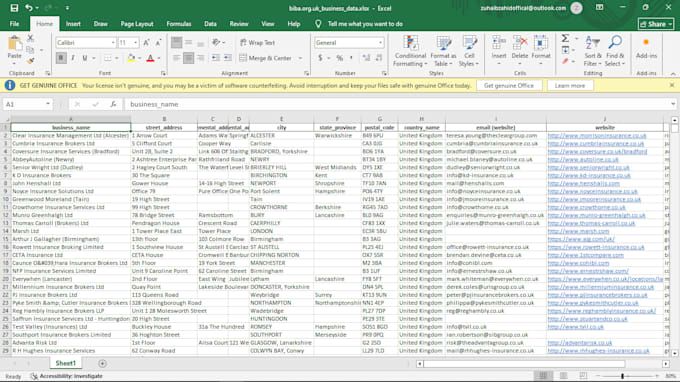This screenshot has width=680, height=382.
Task: Click Increase Decimal icon
Action: (x=366, y=58)
